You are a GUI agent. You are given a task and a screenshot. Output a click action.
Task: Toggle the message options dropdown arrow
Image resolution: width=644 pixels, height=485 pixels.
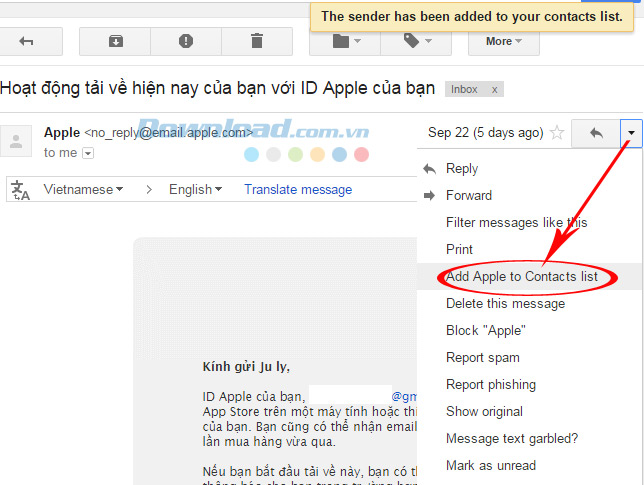(631, 133)
